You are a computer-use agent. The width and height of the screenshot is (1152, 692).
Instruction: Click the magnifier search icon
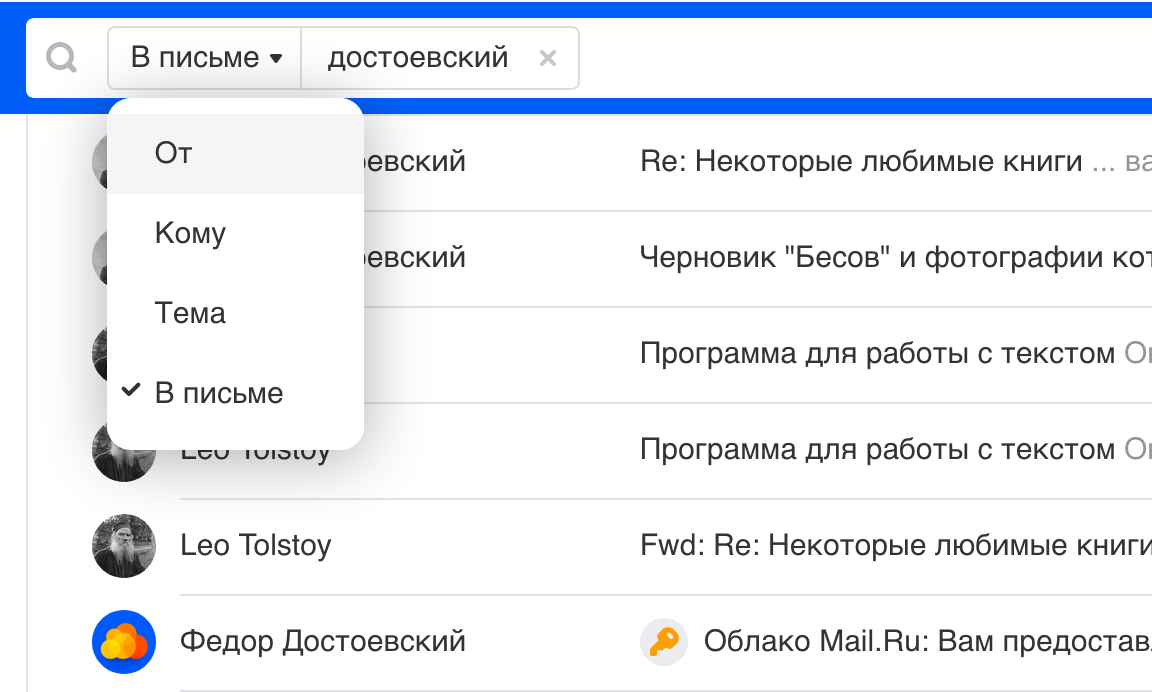pyautogui.click(x=62, y=58)
